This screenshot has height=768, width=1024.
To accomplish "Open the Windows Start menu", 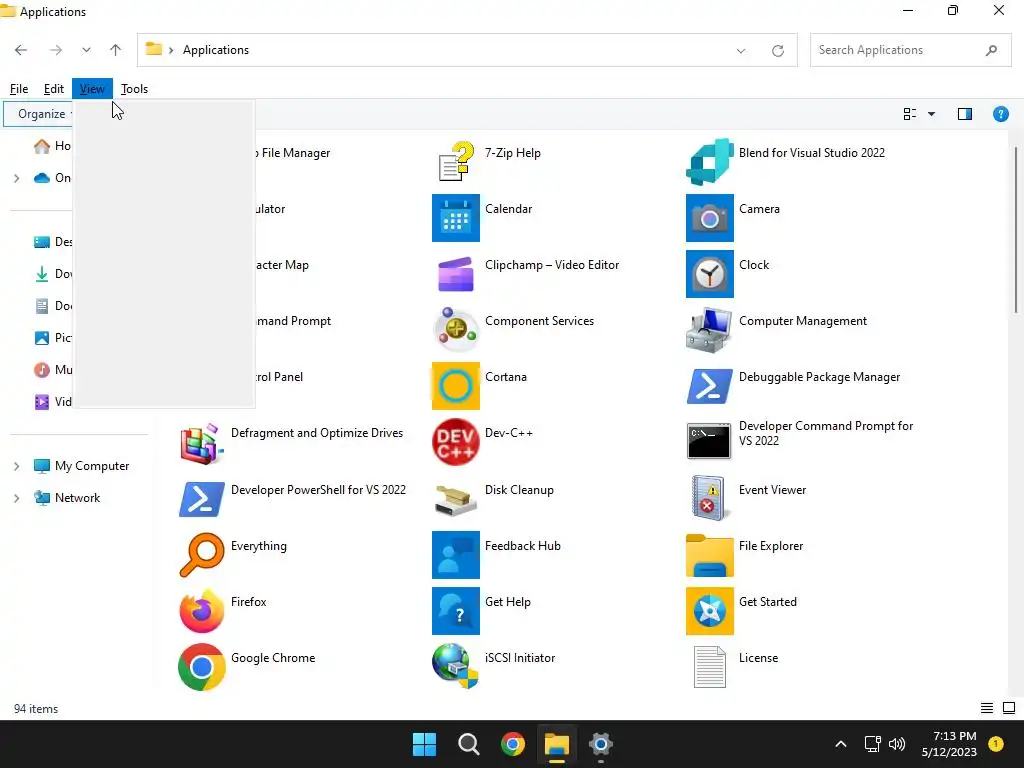I will pos(424,744).
